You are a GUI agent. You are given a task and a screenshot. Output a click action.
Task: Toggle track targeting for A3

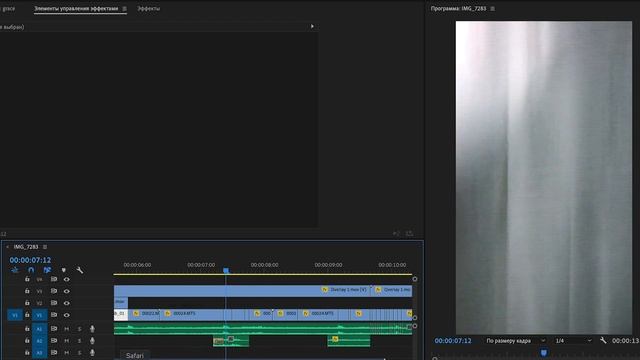click(x=39, y=352)
